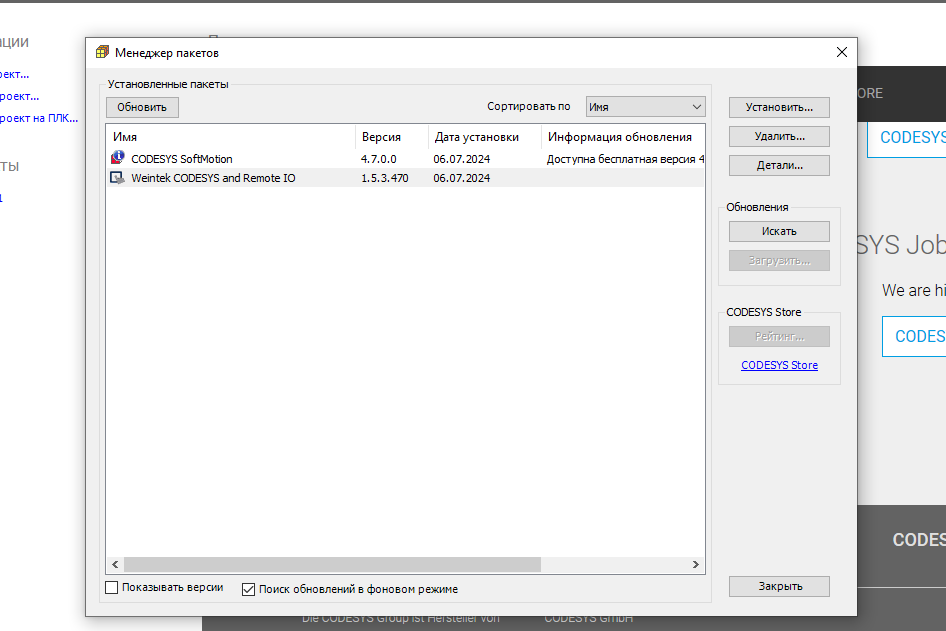Click 'Искать' to search updates
The width and height of the screenshot is (946, 631).
pyautogui.click(x=779, y=231)
